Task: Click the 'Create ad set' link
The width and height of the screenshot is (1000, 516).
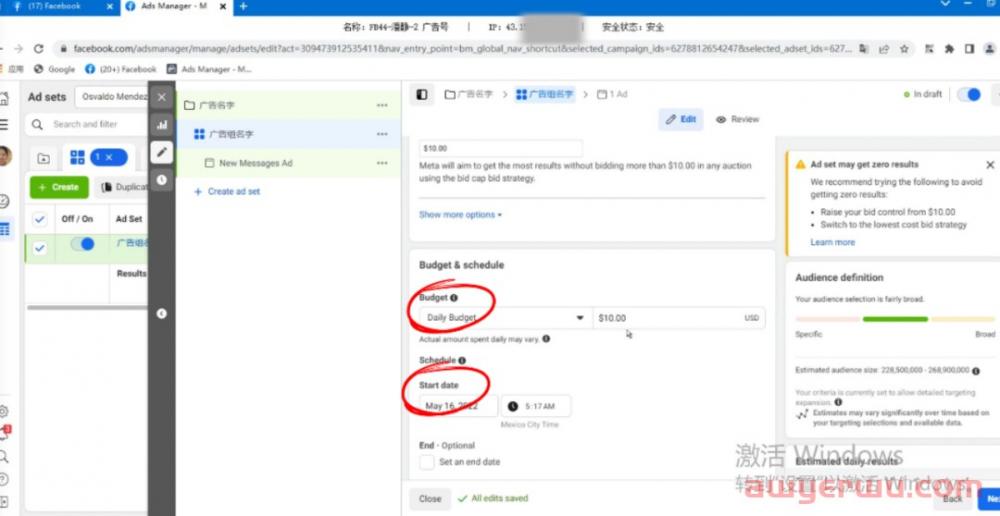Action: click(x=227, y=191)
